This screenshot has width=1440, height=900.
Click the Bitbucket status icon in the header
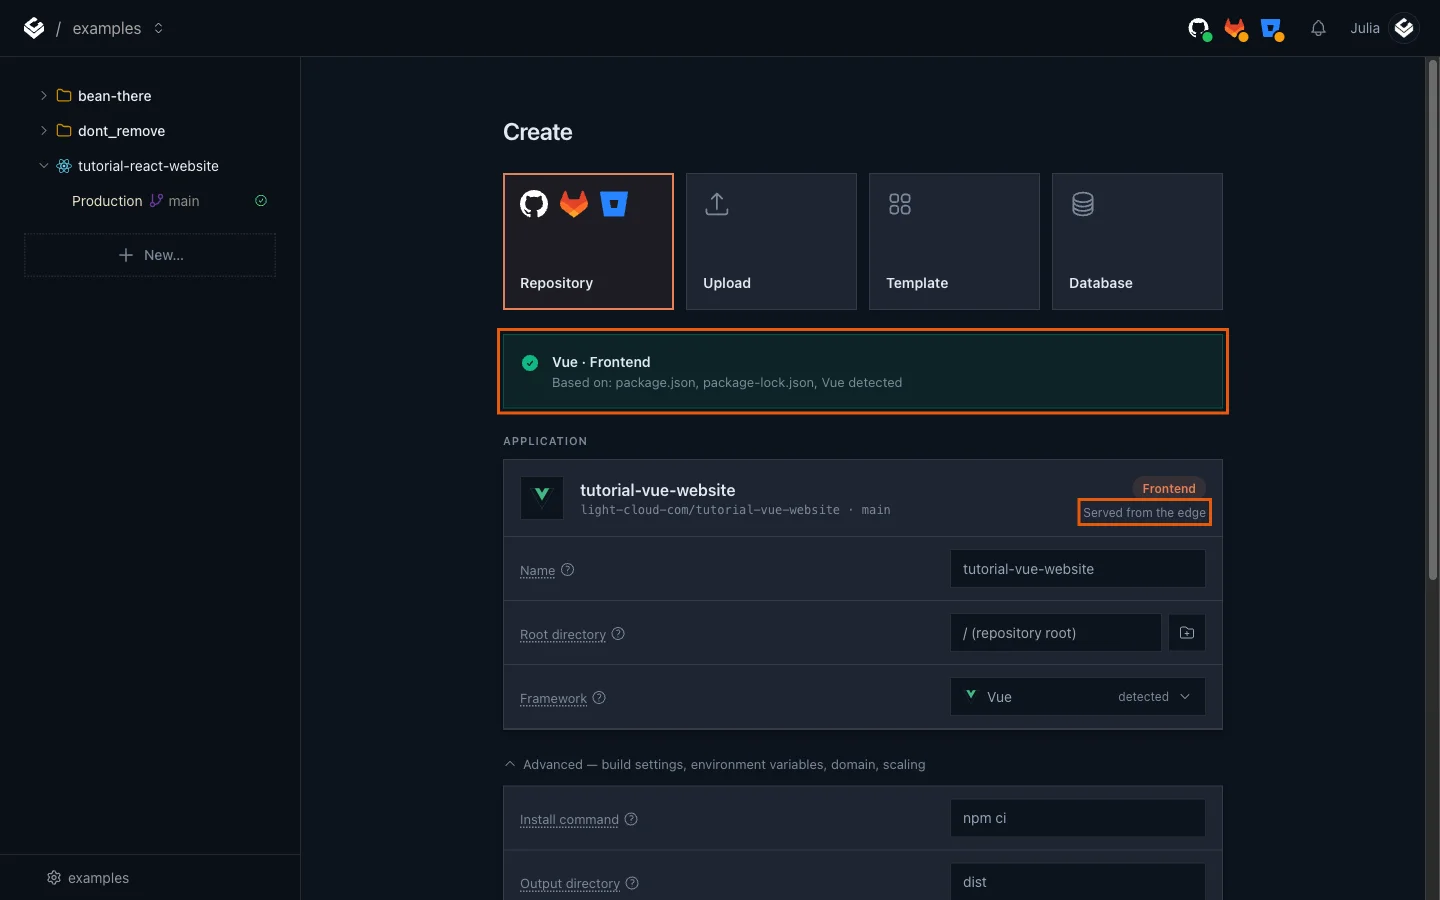pyautogui.click(x=1272, y=29)
